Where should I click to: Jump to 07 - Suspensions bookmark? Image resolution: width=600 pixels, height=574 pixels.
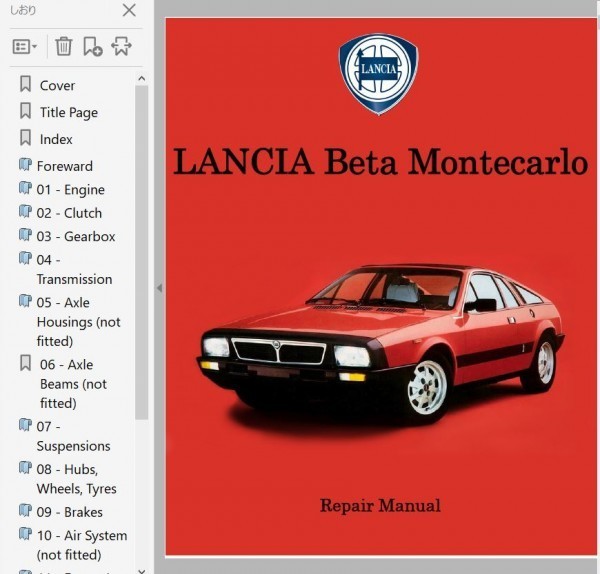73,436
